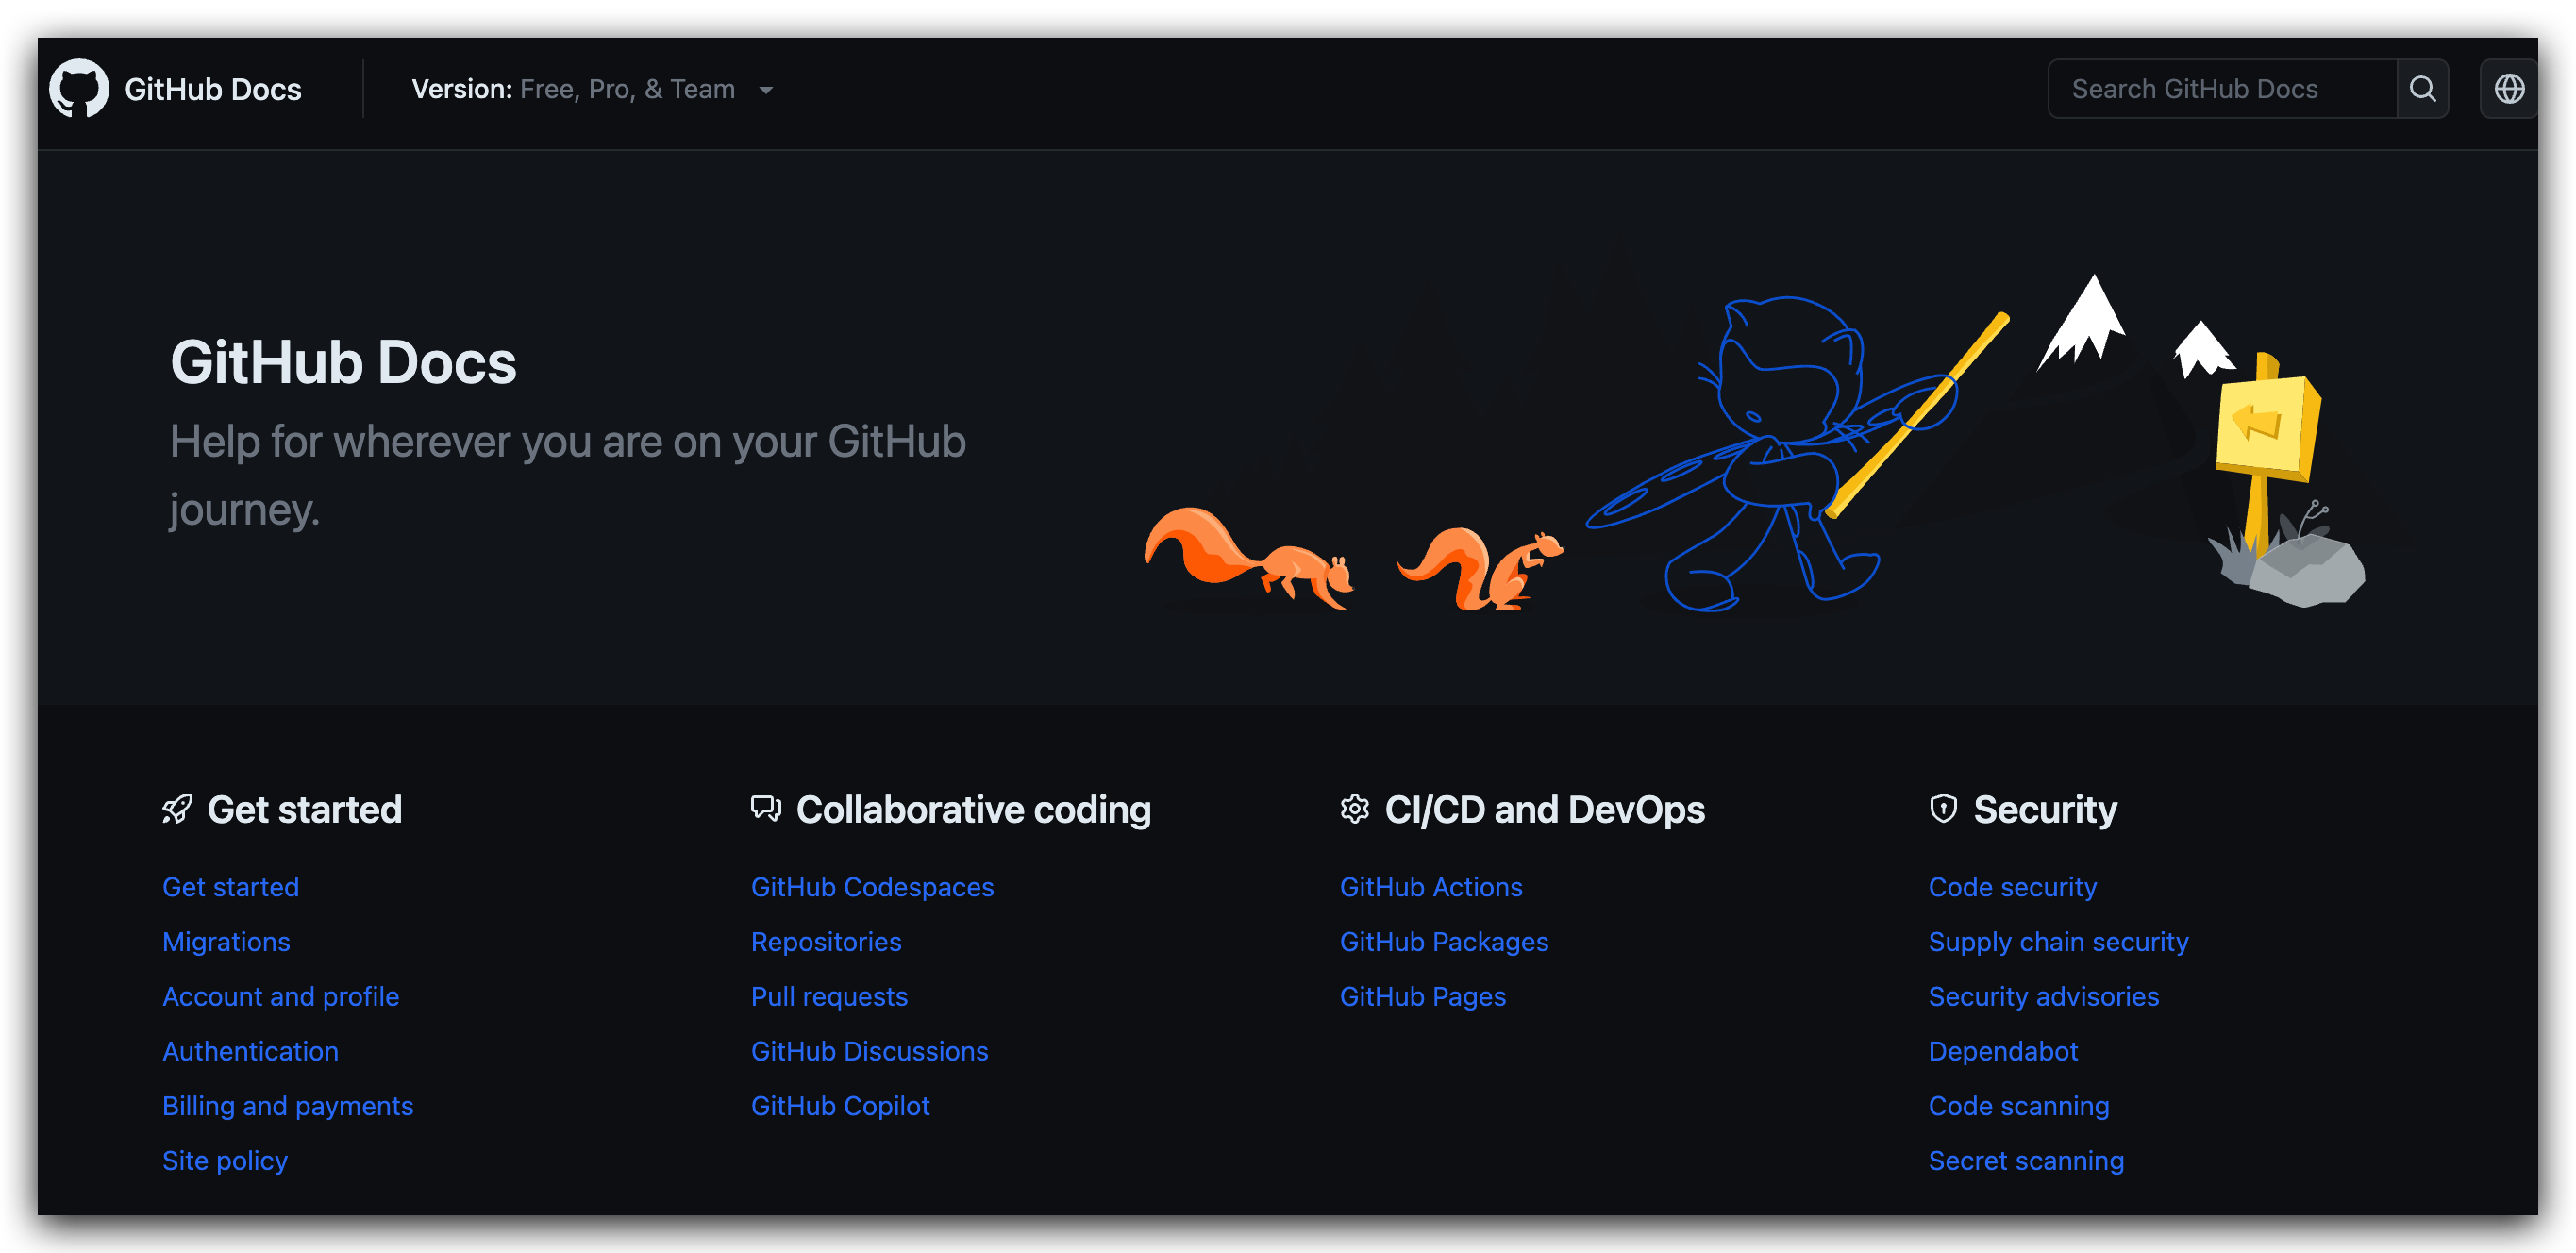Navigate to Authentication documentation
Viewport: 2576px width, 1253px height.
click(x=250, y=1049)
